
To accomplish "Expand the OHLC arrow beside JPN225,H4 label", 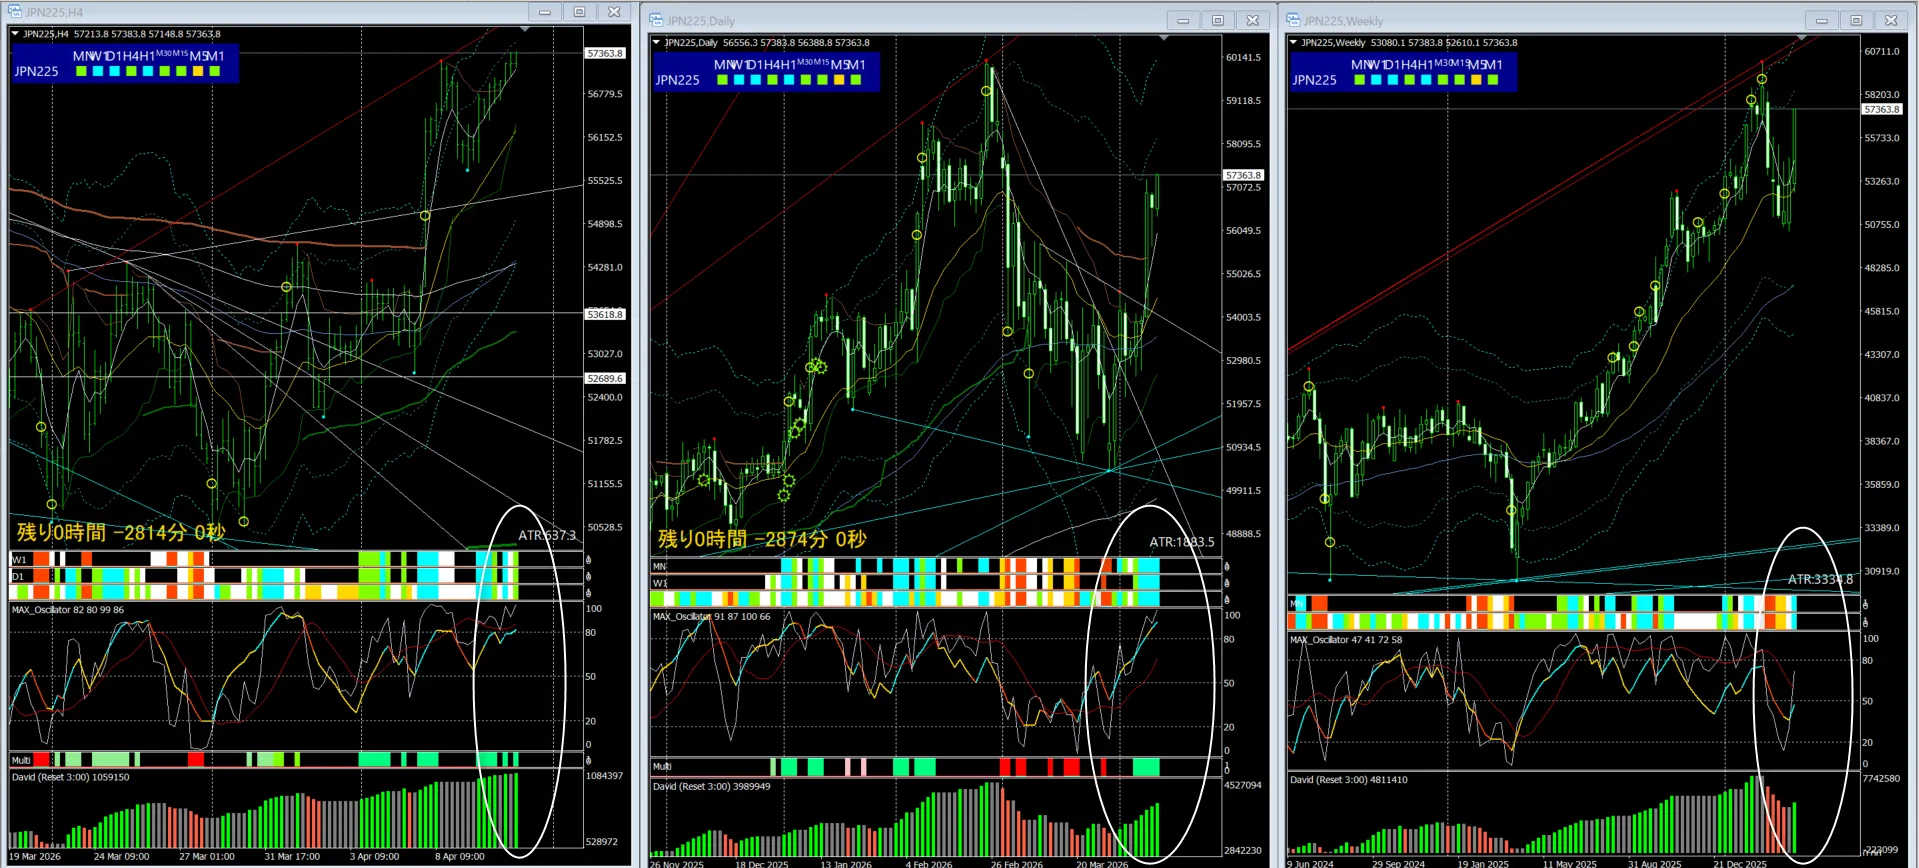I will tap(15, 34).
